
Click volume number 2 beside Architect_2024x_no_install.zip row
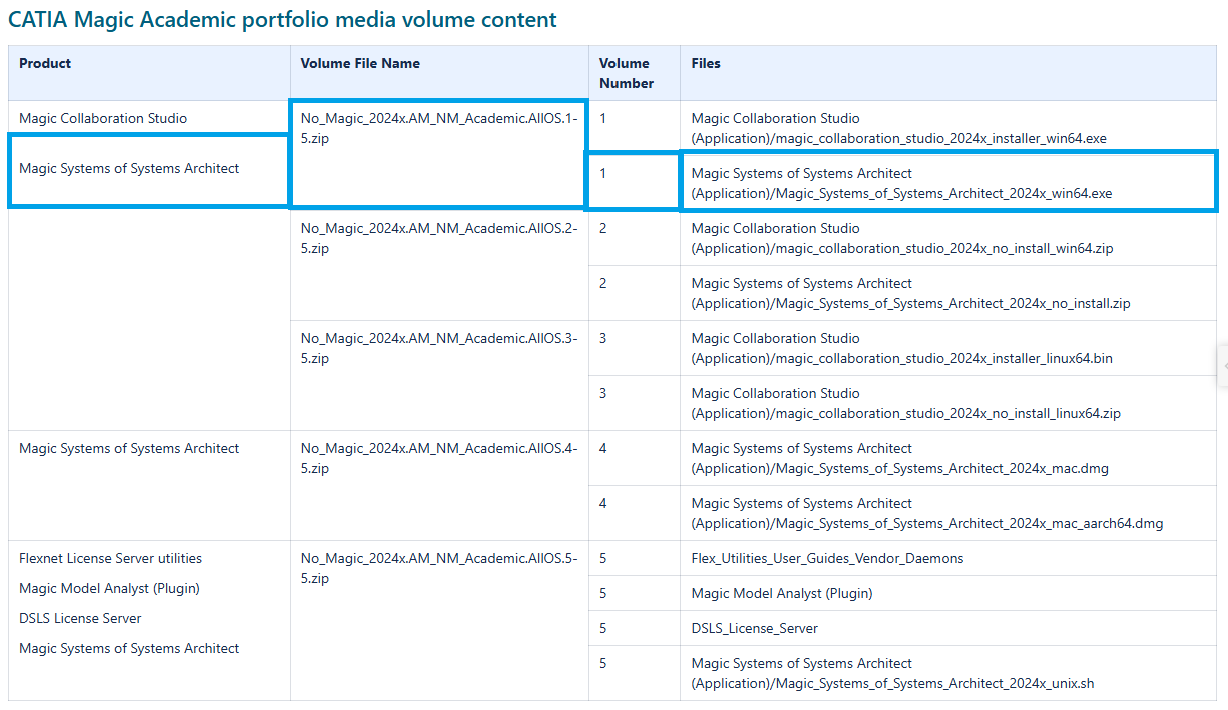point(603,283)
